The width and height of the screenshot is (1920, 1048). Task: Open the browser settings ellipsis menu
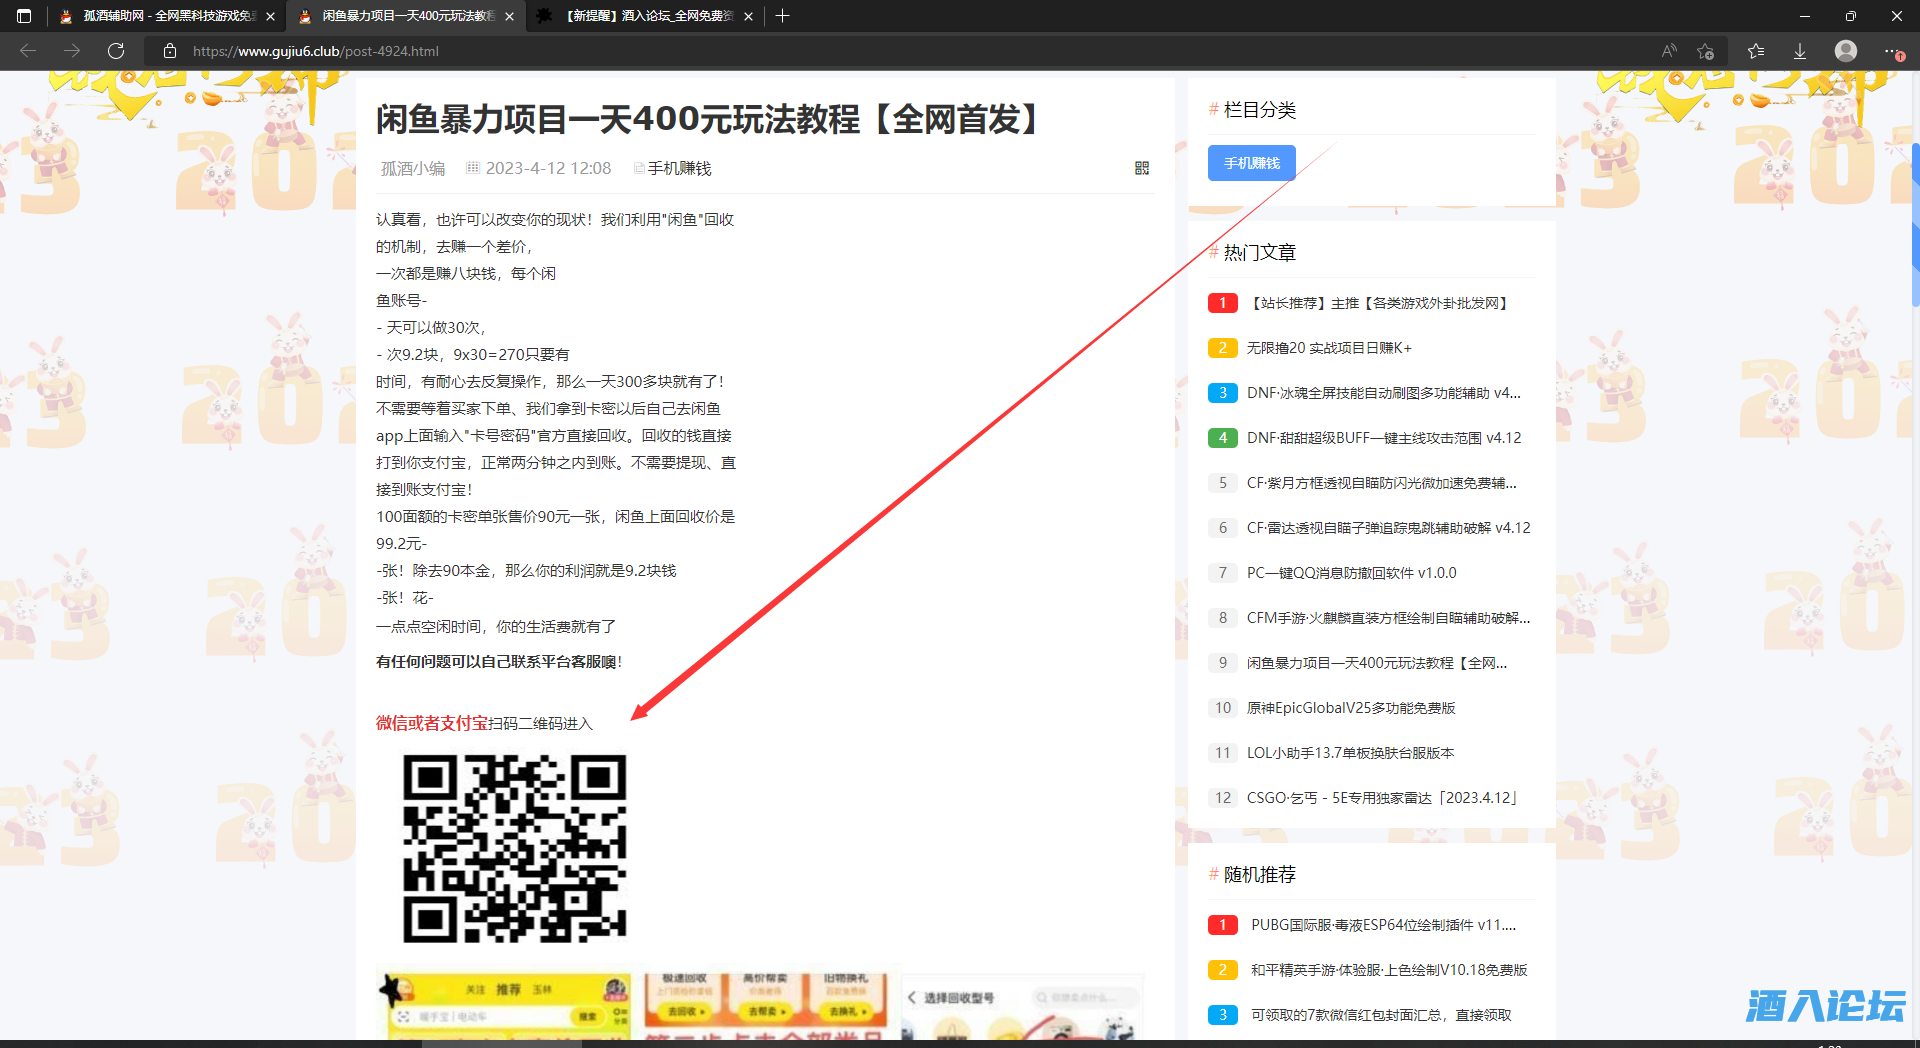pos(1891,51)
